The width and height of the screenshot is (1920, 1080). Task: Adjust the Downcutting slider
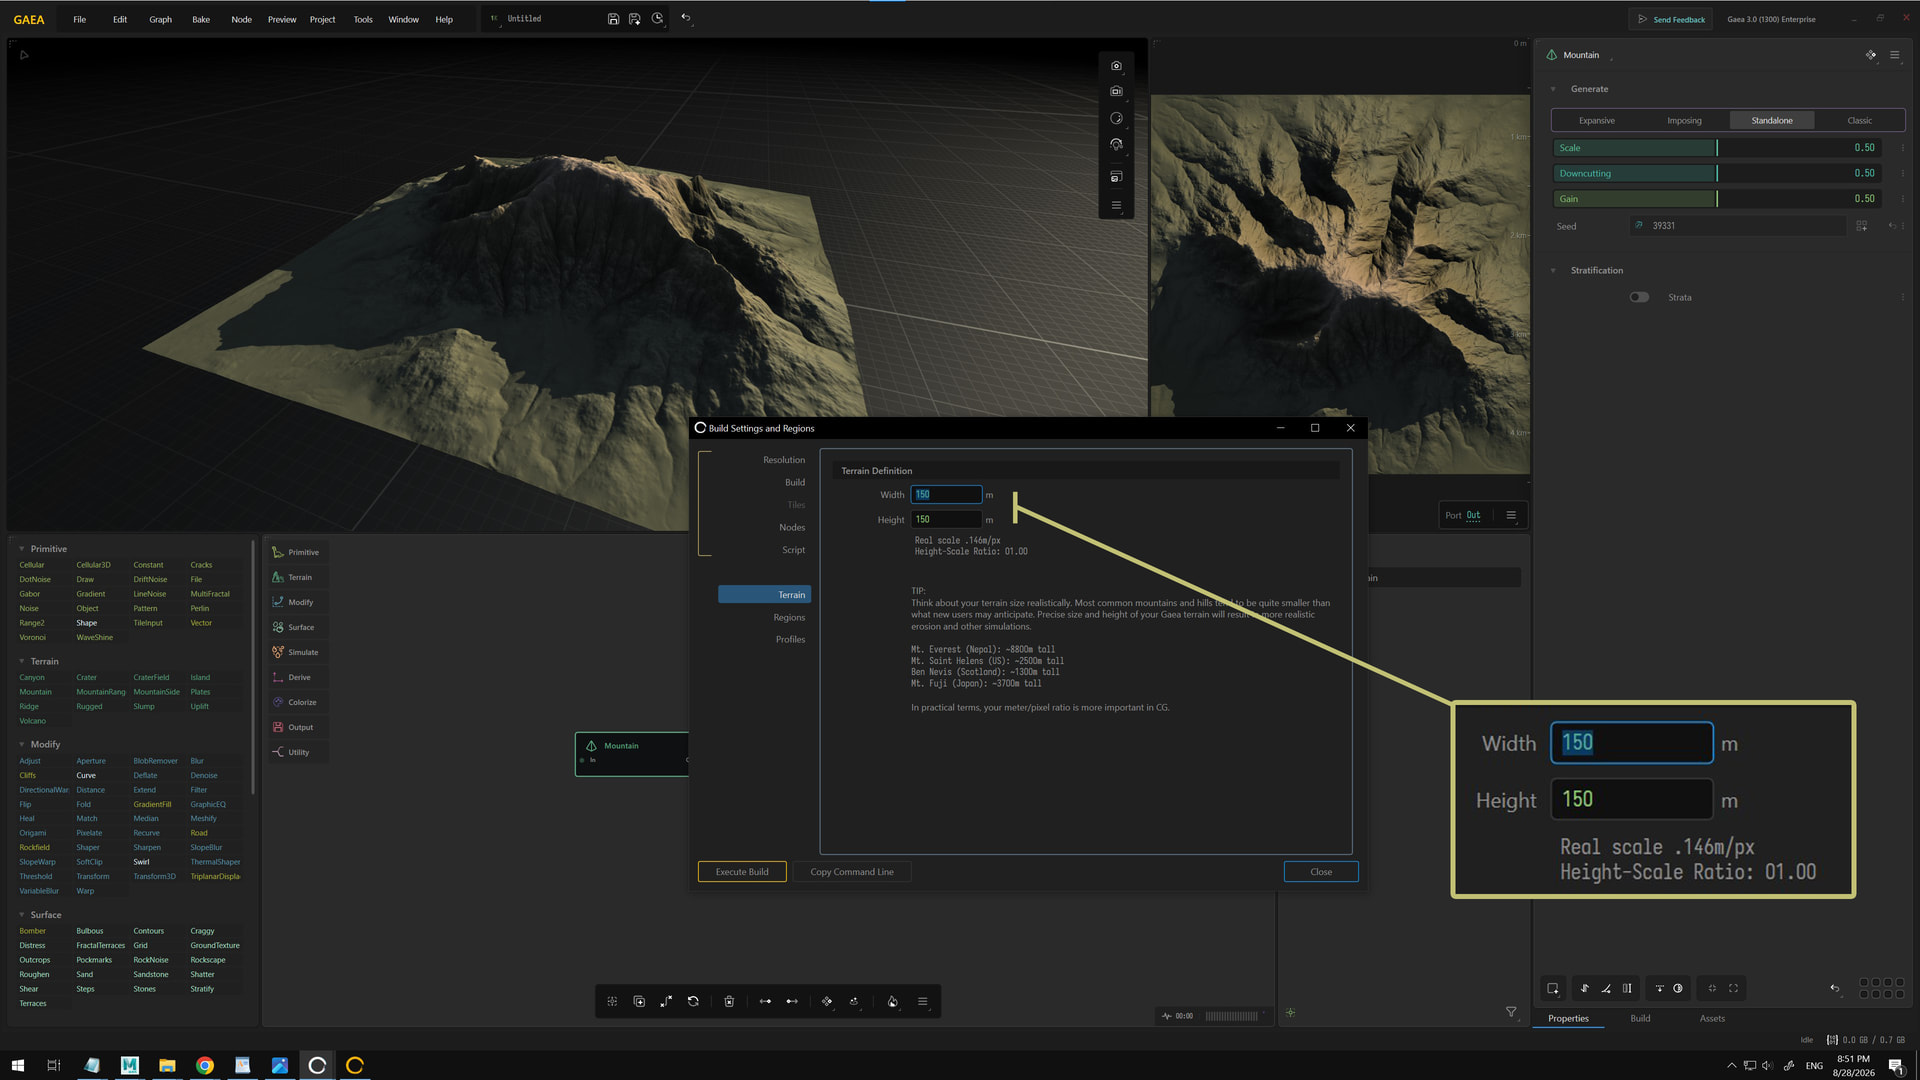pyautogui.click(x=1717, y=173)
